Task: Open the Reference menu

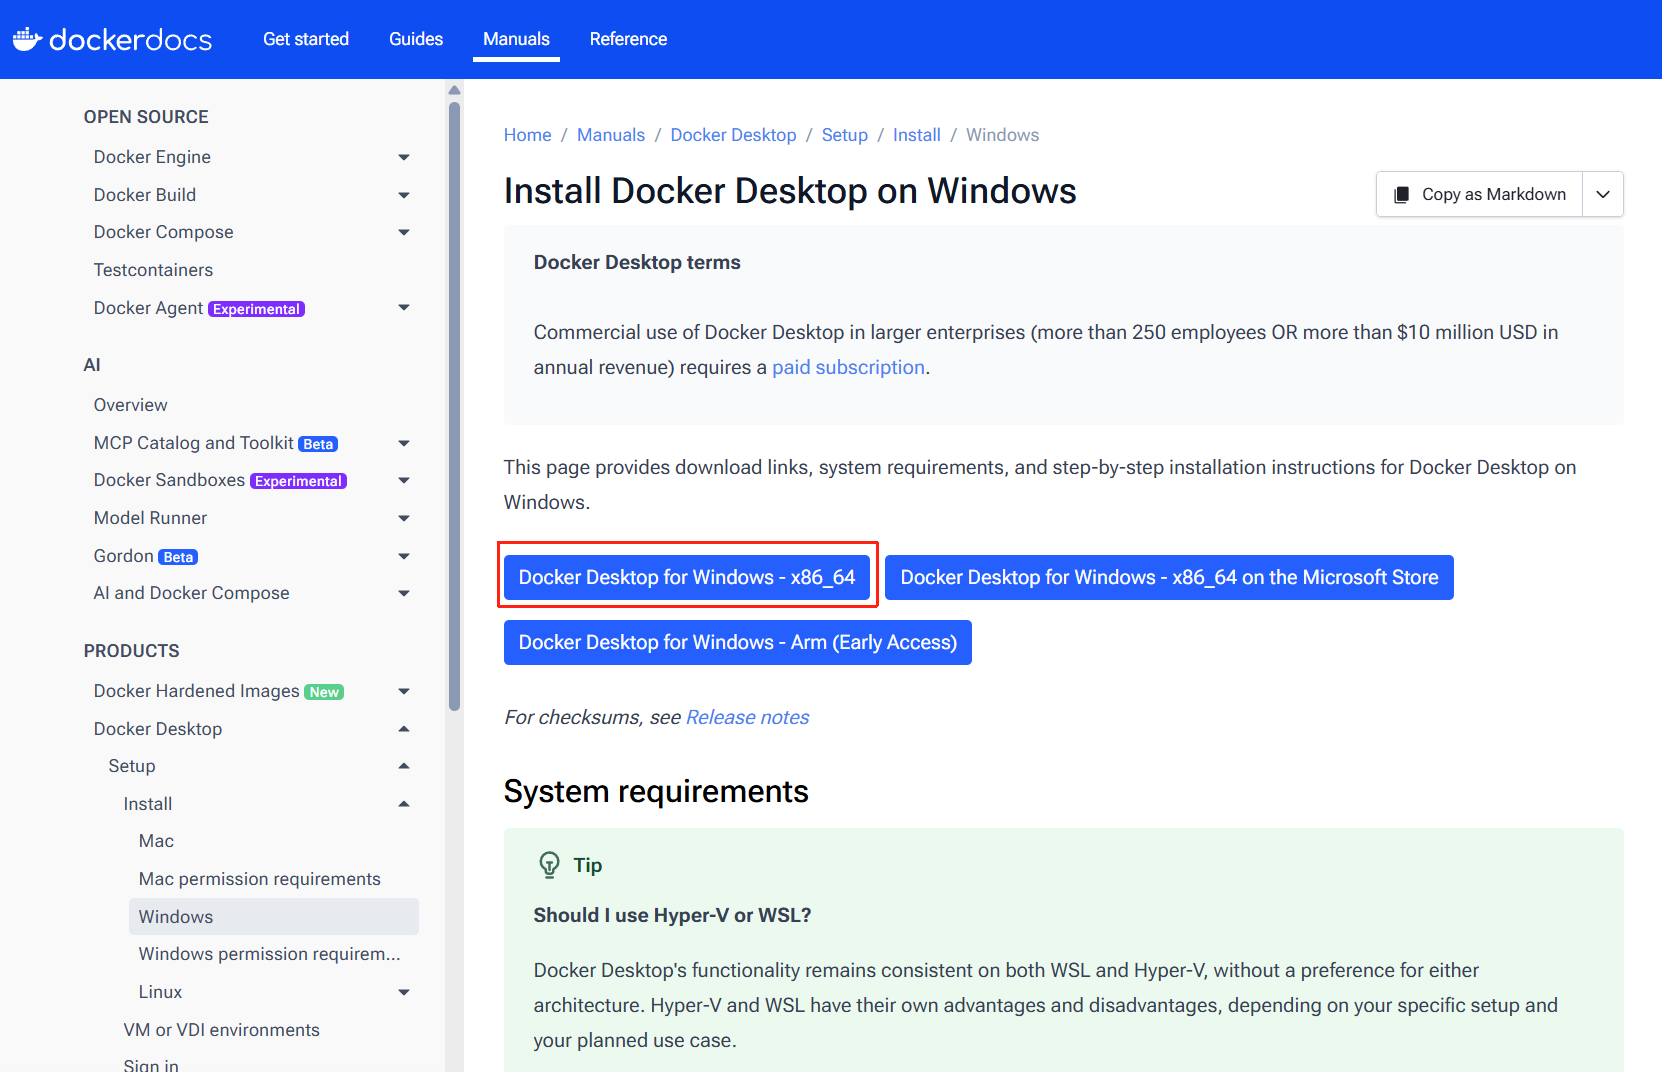Action: [x=628, y=39]
